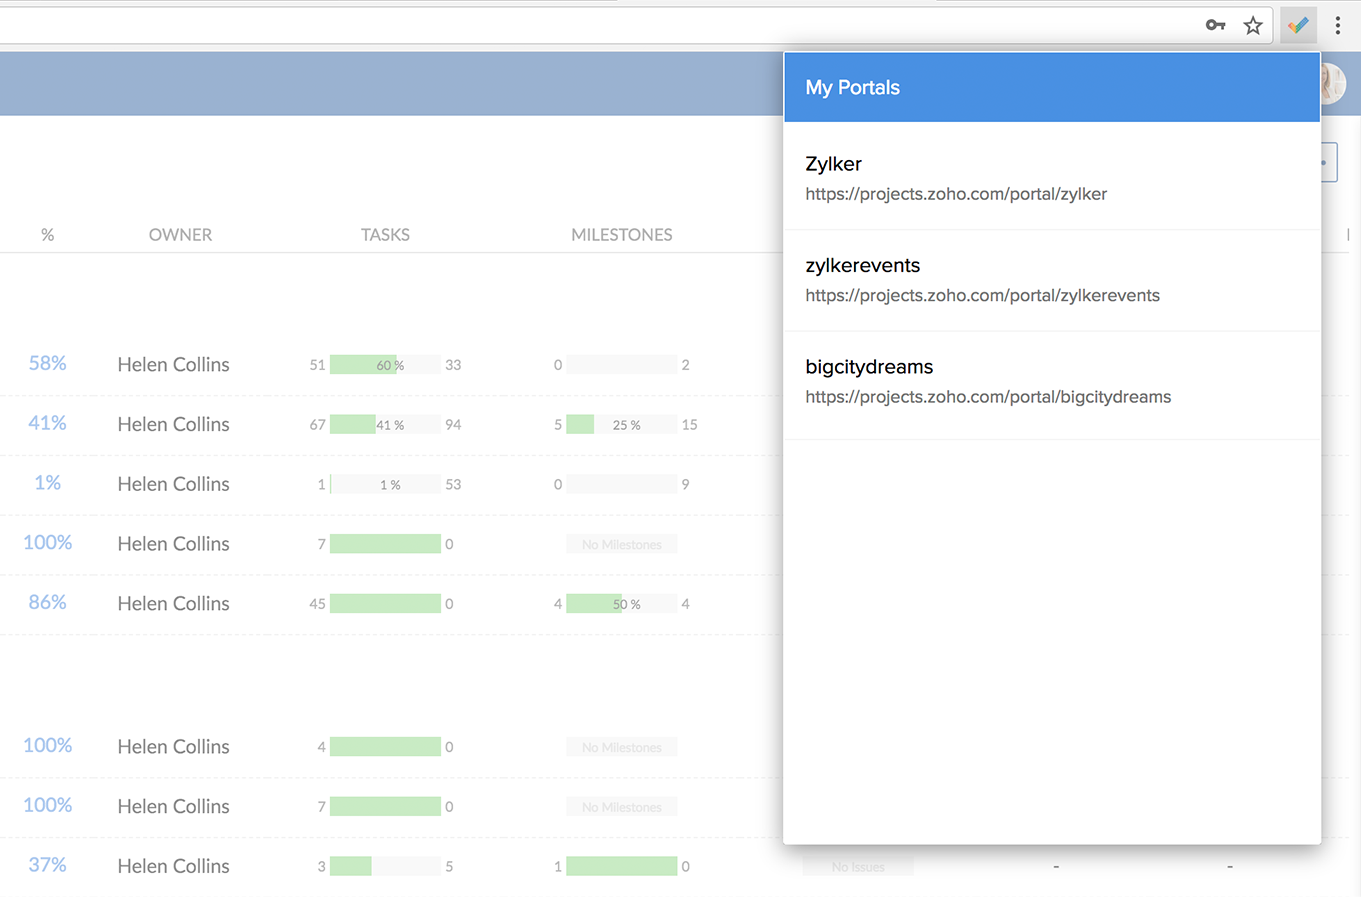Click the % column header
The height and width of the screenshot is (897, 1361).
click(47, 235)
